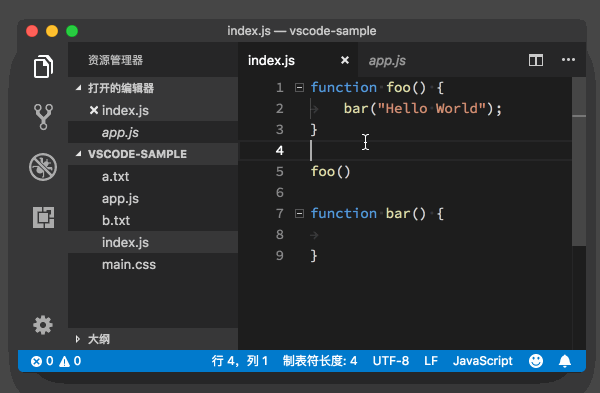Image resolution: width=600 pixels, height=393 pixels.
Task: Close the index.js editor tab
Action: (x=345, y=60)
